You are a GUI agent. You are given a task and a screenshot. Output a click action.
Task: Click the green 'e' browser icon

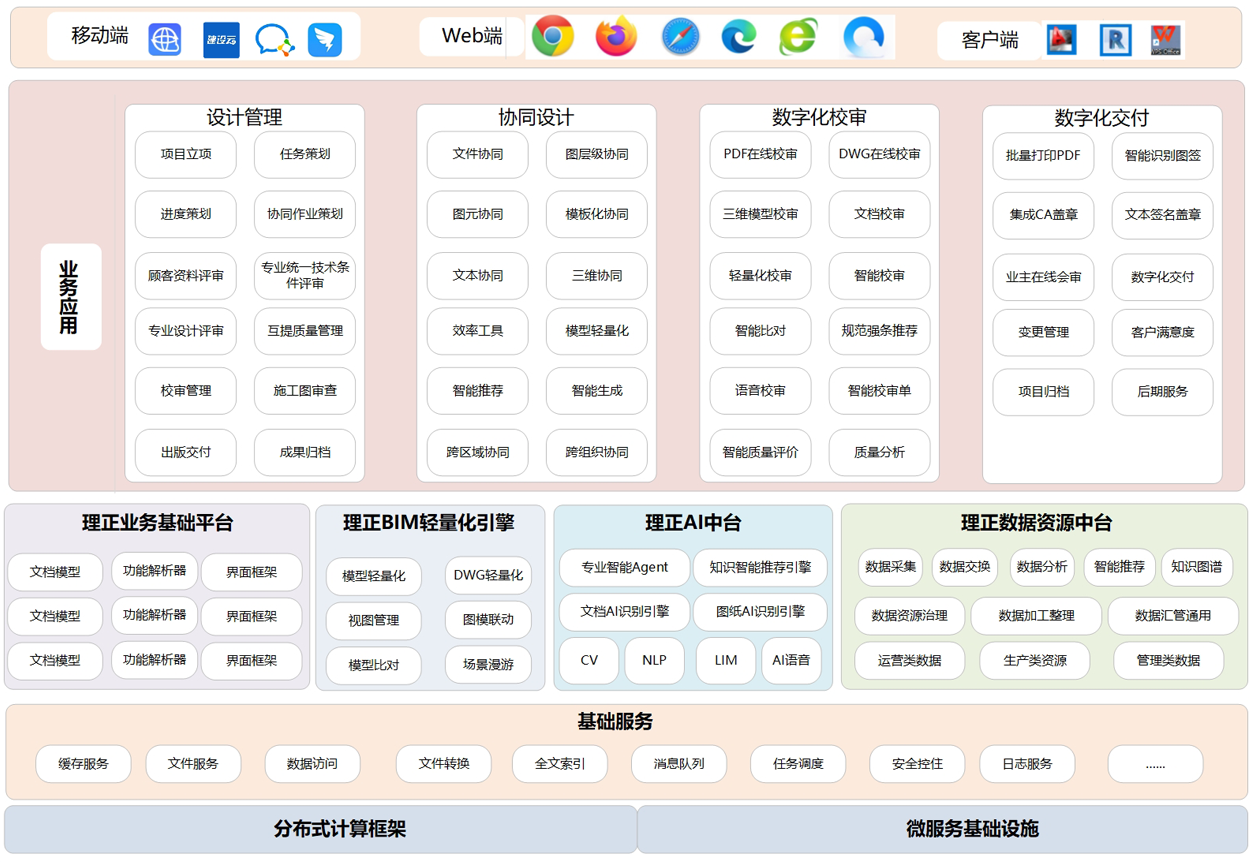click(x=798, y=38)
